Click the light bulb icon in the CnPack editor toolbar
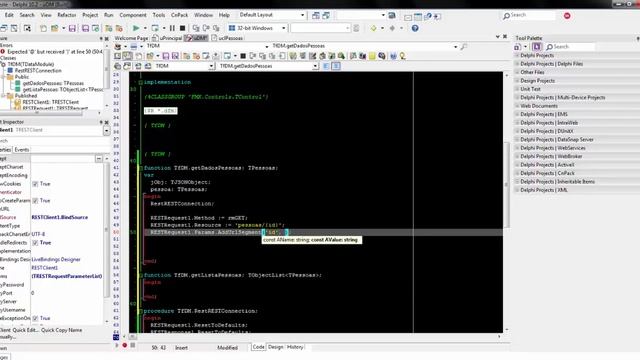The image size is (640, 360). (x=402, y=56)
